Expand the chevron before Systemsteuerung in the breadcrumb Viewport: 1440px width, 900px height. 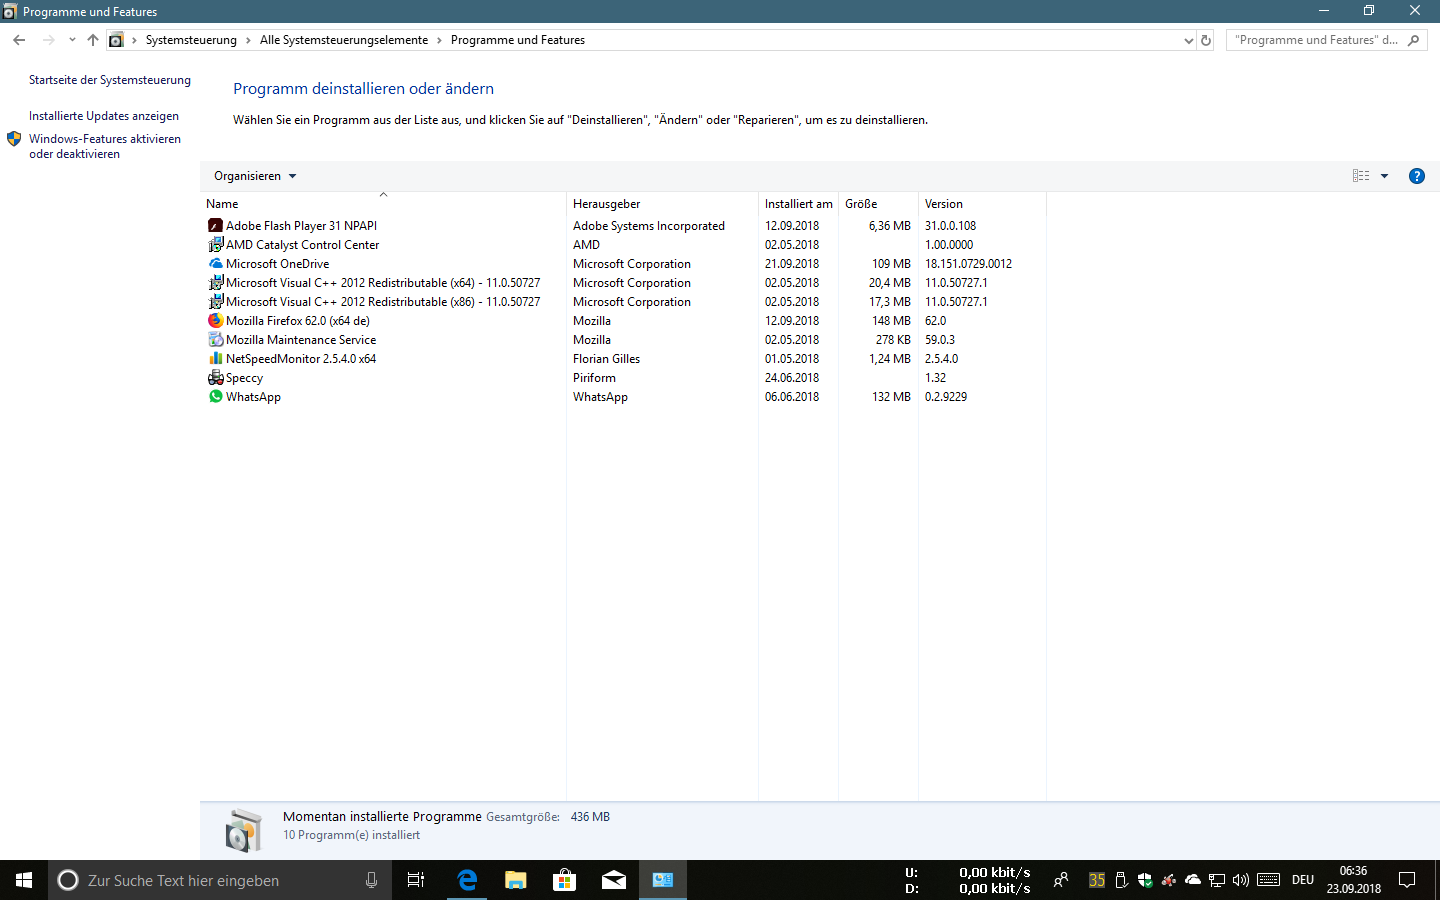(x=134, y=40)
